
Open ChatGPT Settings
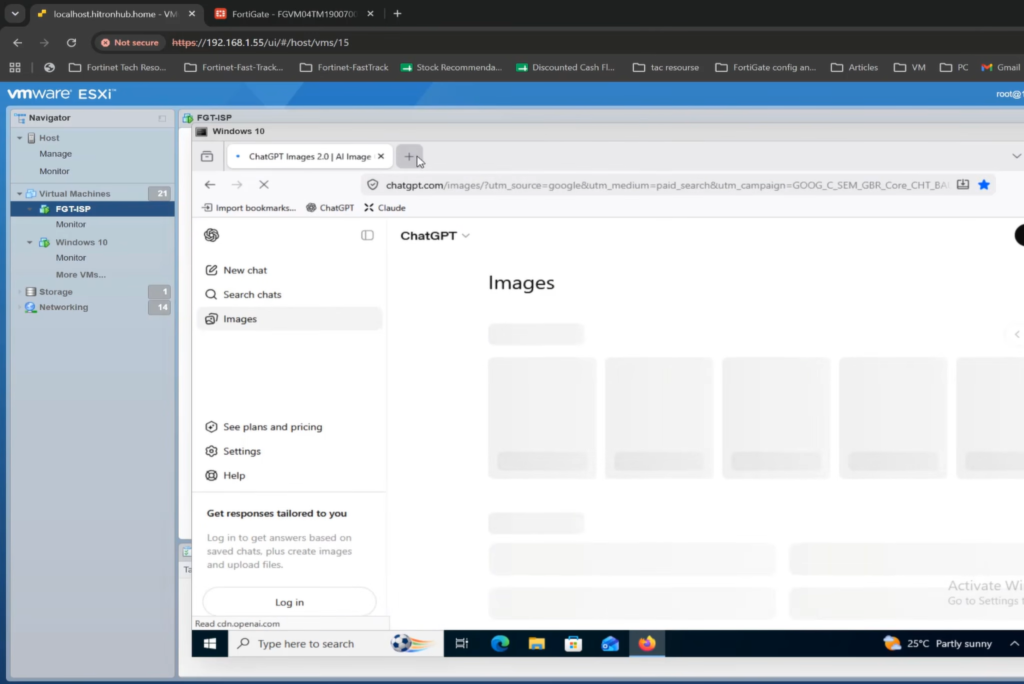[x=289, y=451]
